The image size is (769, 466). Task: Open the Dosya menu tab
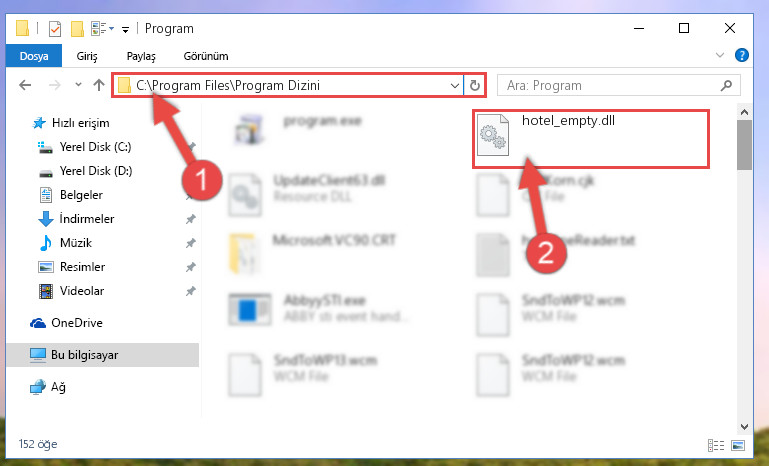34,56
